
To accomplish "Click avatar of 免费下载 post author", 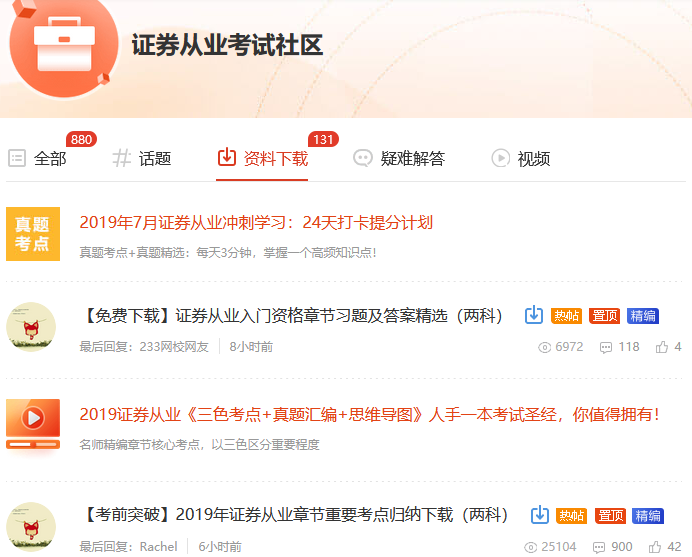I will [31, 327].
